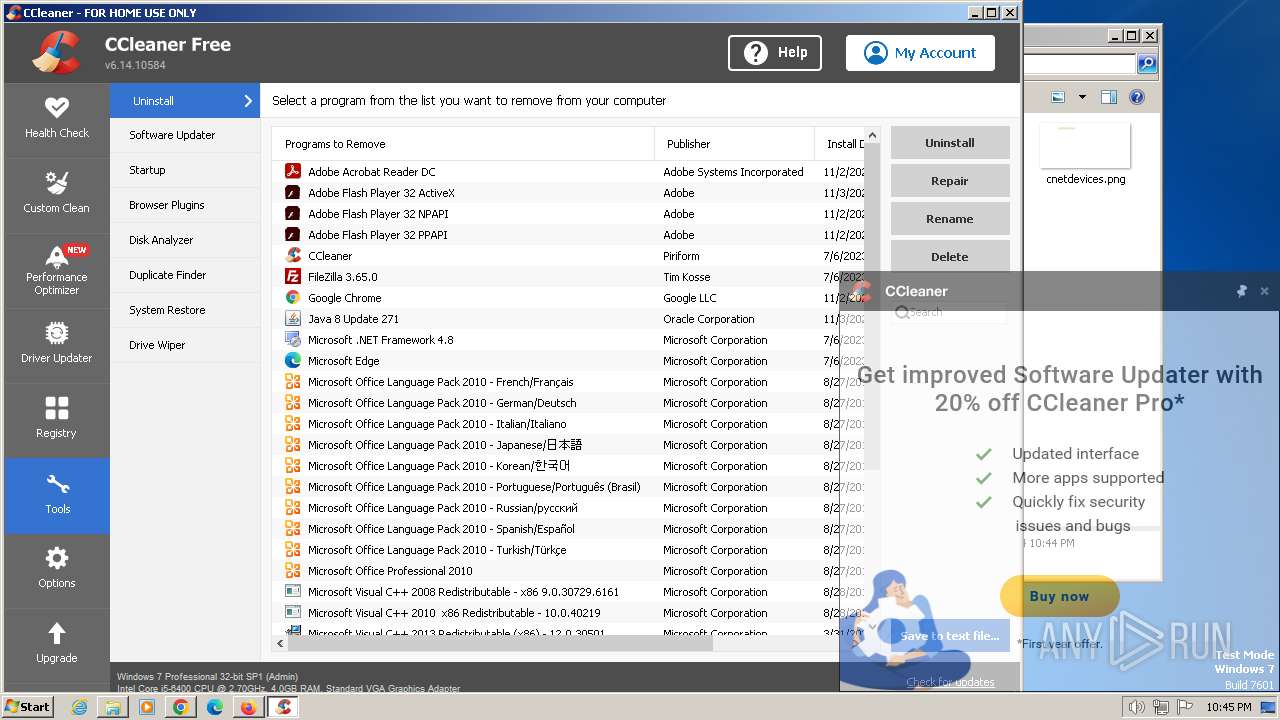1280x720 pixels.
Task: Open Drive Wiper tab
Action: 185,345
